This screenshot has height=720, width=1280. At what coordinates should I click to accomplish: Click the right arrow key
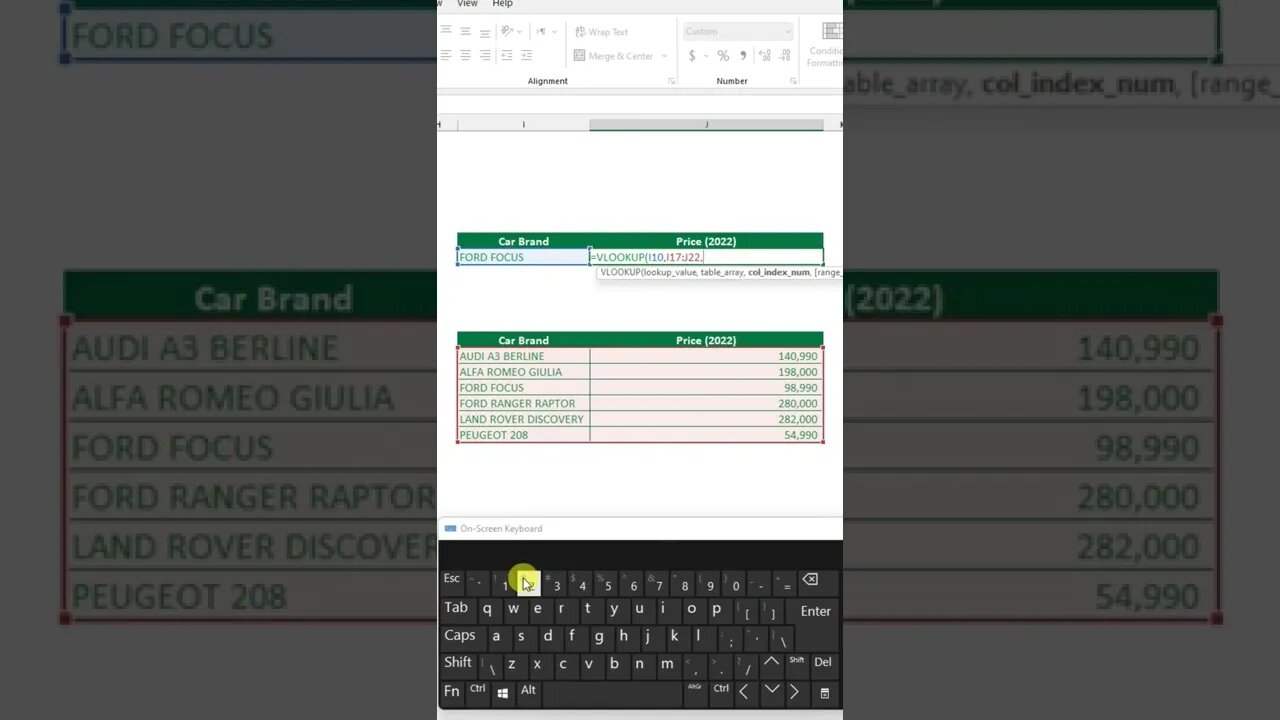coord(795,692)
